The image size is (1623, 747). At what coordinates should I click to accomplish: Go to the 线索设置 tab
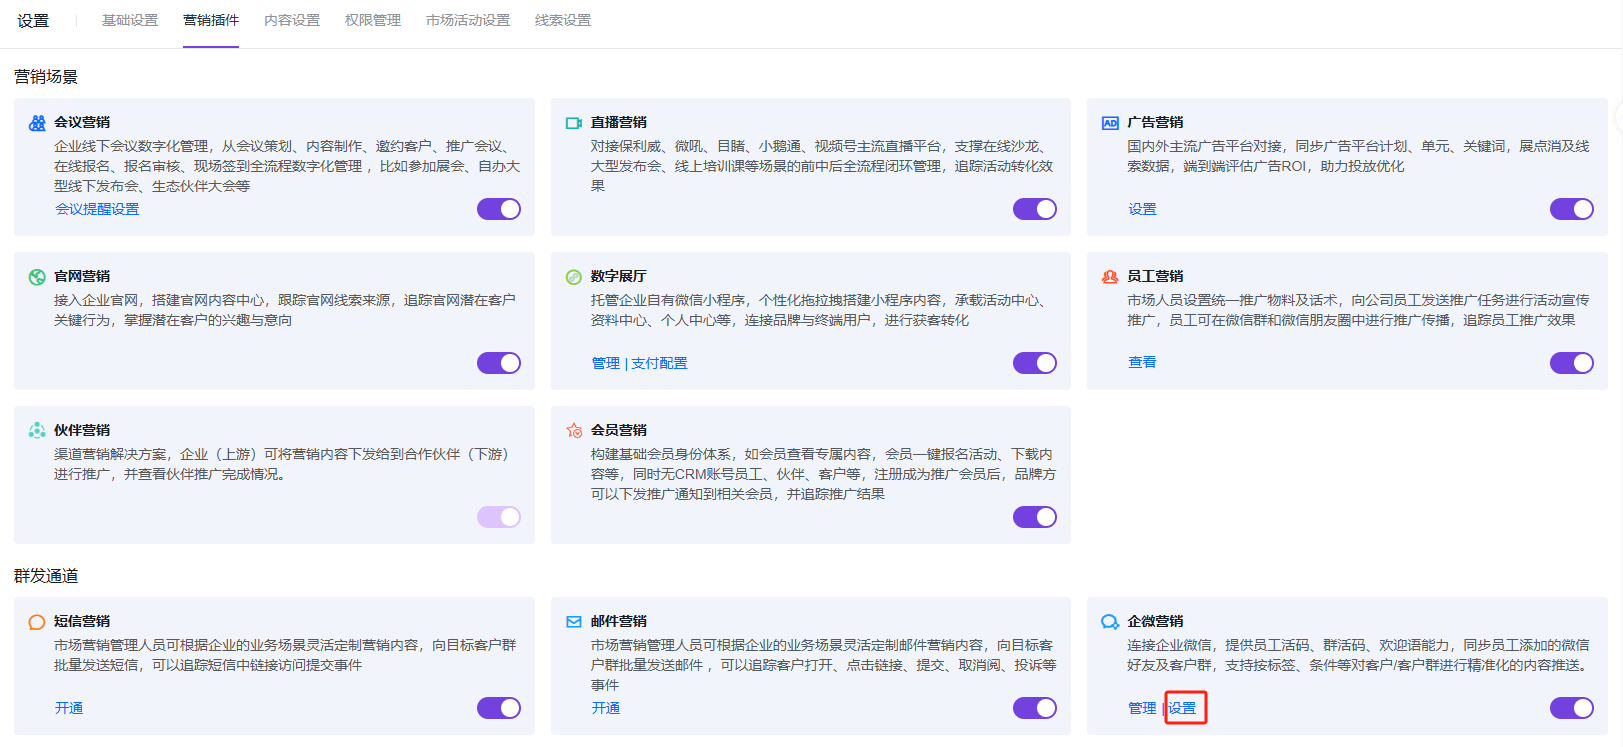click(x=563, y=20)
